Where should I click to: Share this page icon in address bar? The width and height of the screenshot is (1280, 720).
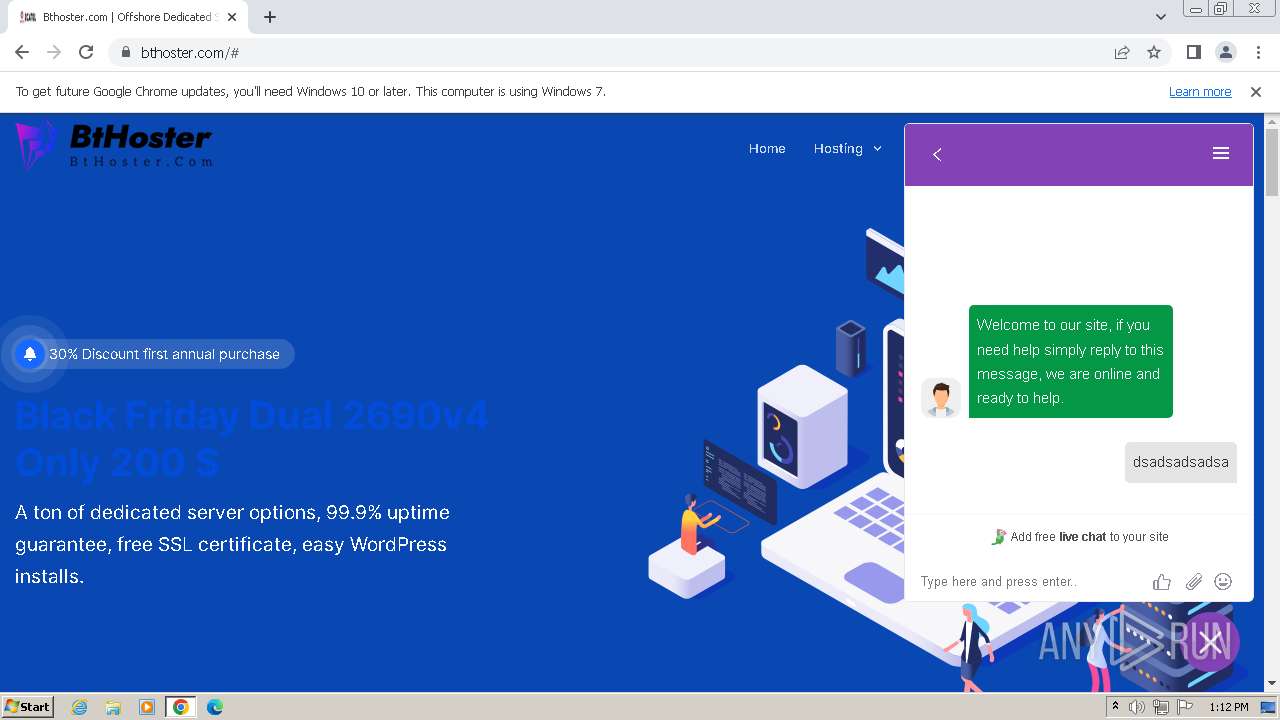pos(1122,52)
